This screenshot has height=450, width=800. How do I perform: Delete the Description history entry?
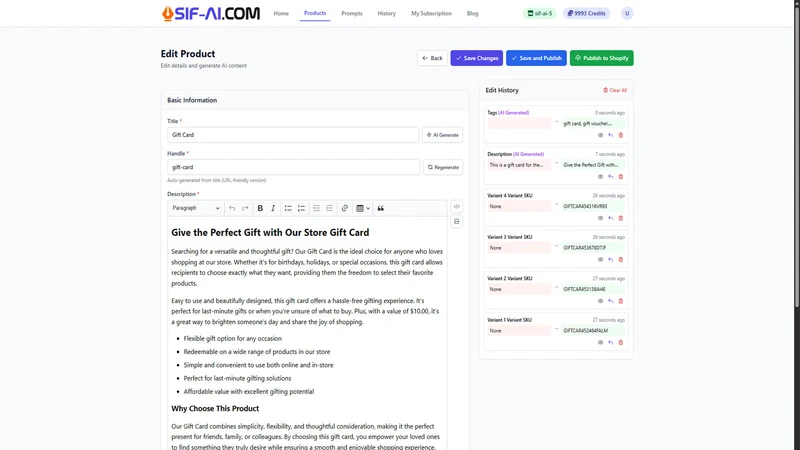pos(621,177)
